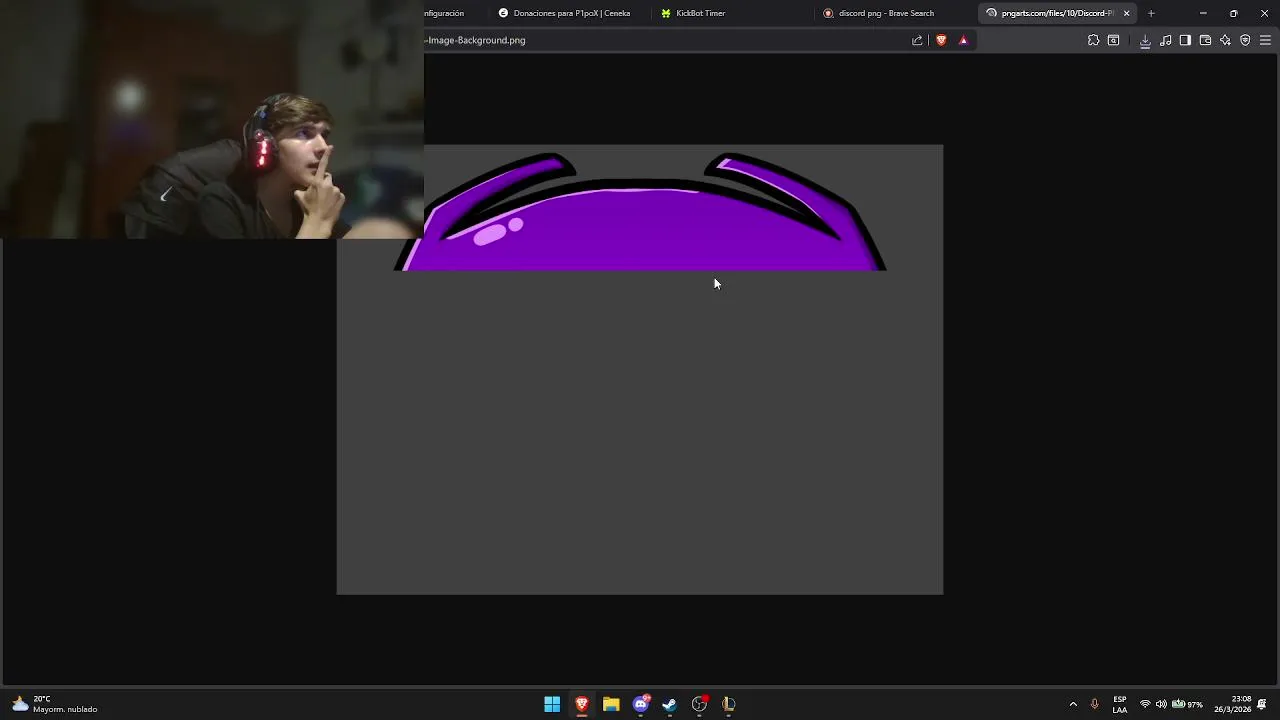Screen dimensions: 1280x720
Task: Close the pngarts.com tab
Action: [x=1126, y=13]
